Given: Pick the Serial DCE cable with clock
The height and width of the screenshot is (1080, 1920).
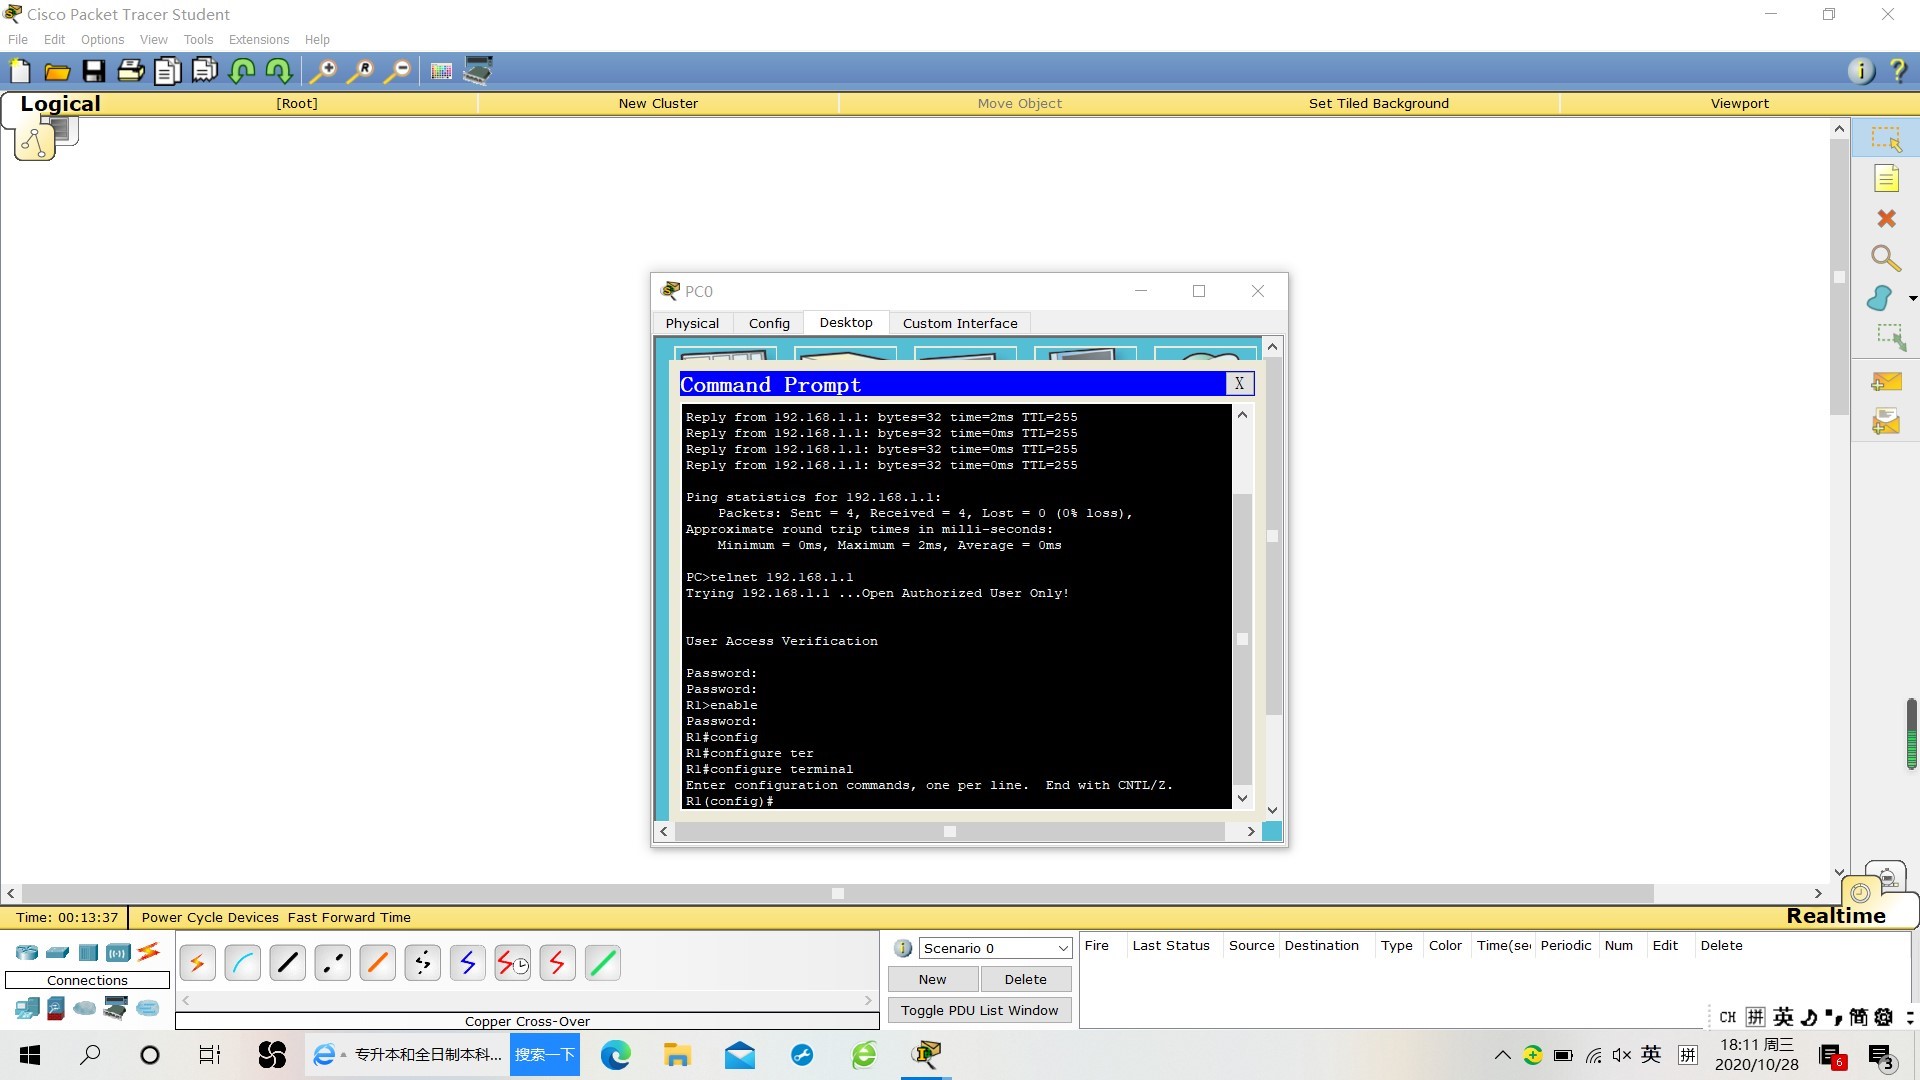Looking at the screenshot, I should point(512,963).
